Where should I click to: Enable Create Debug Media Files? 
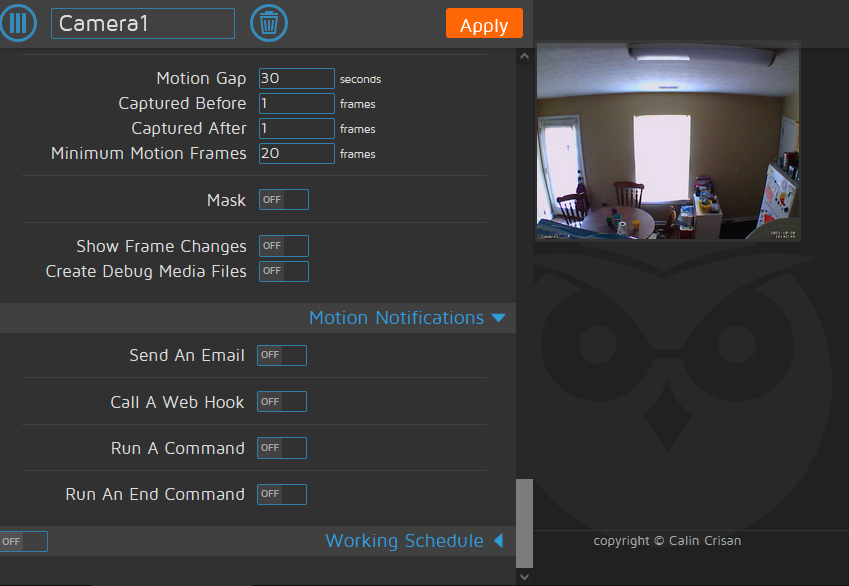point(283,270)
